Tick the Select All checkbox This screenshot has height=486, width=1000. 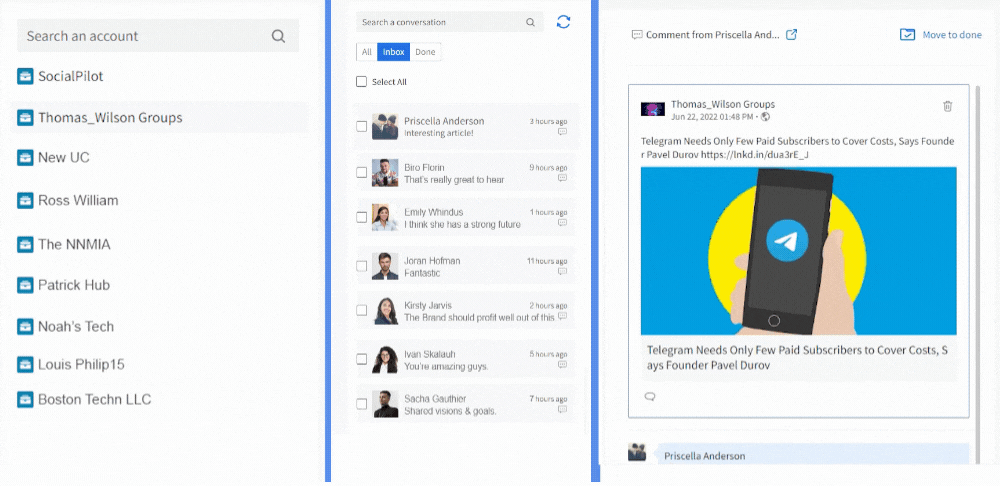[362, 82]
